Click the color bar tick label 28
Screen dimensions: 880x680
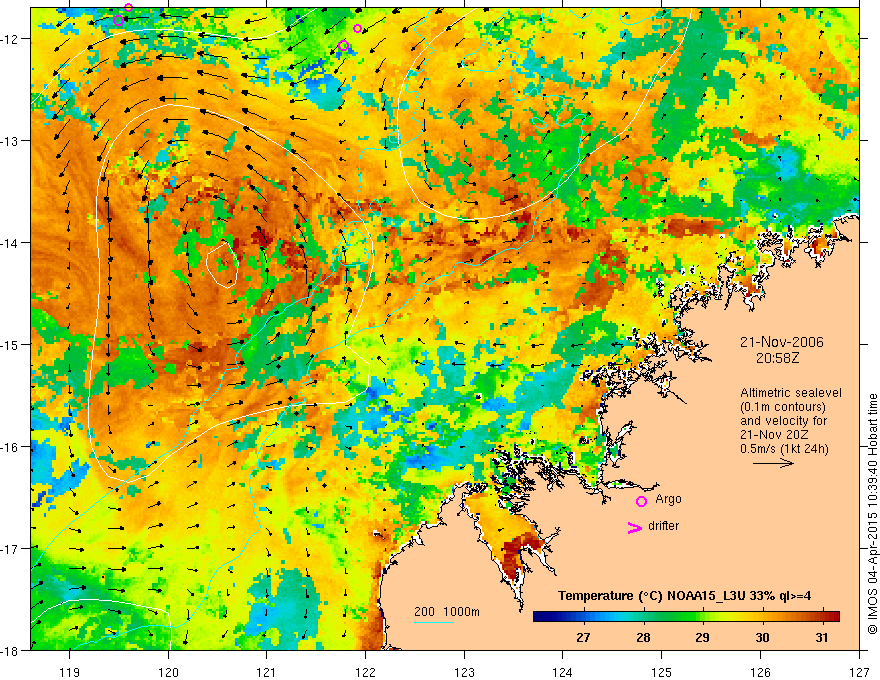[643, 637]
